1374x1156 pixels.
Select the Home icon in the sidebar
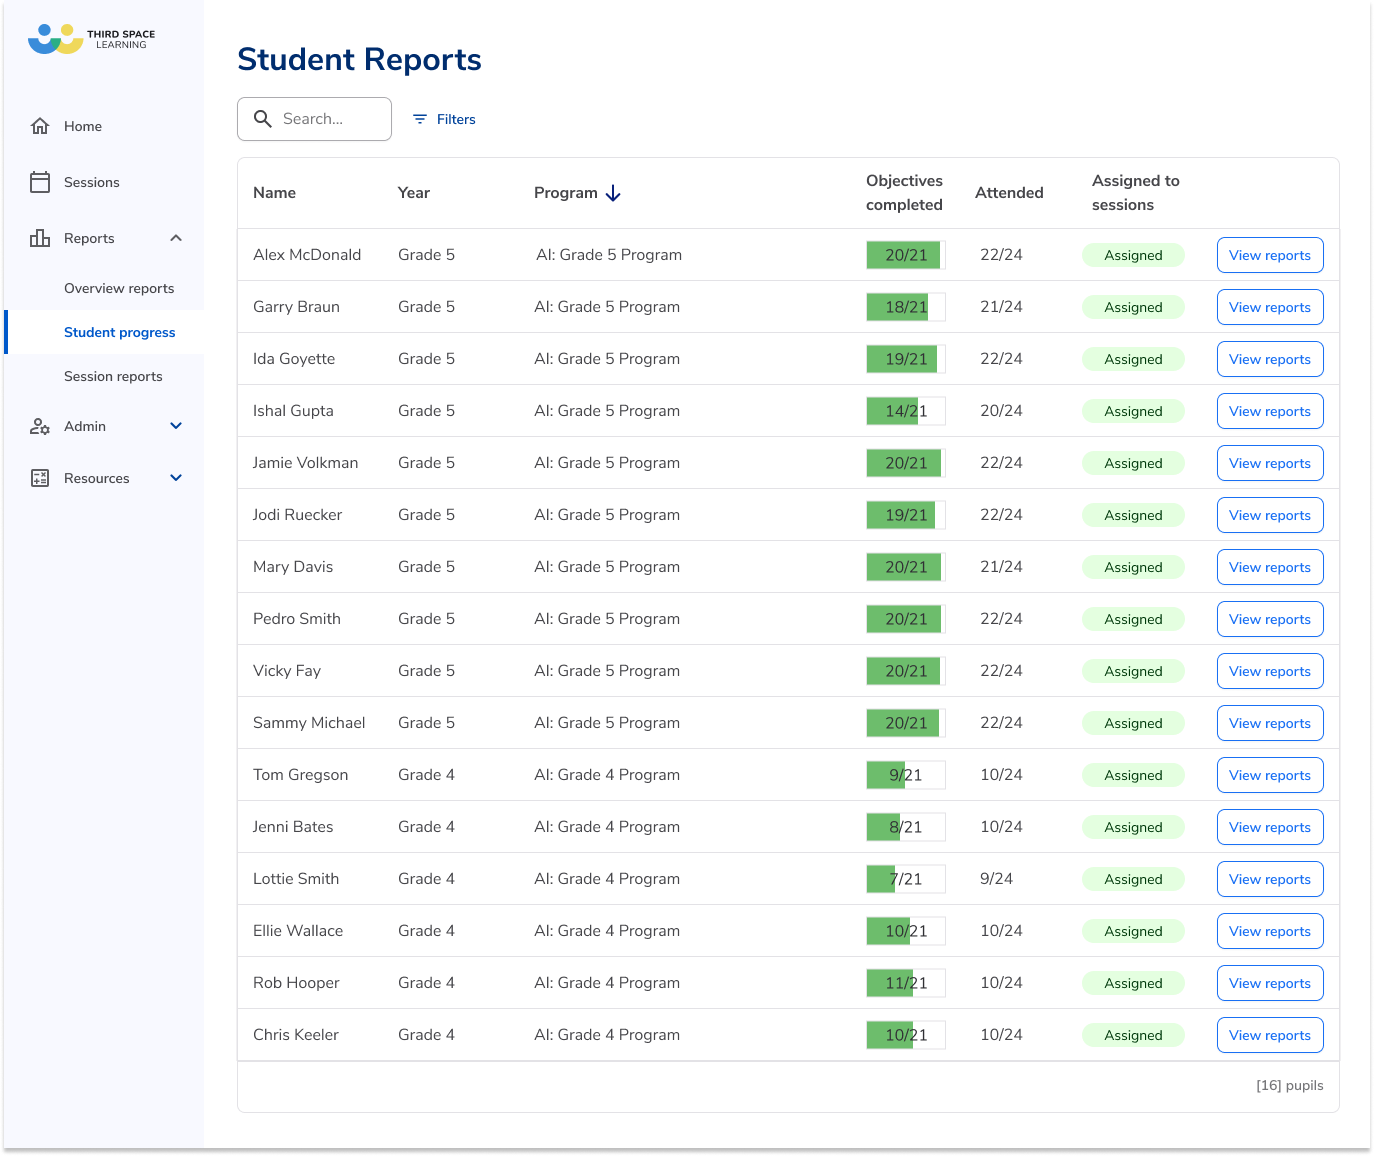40,126
